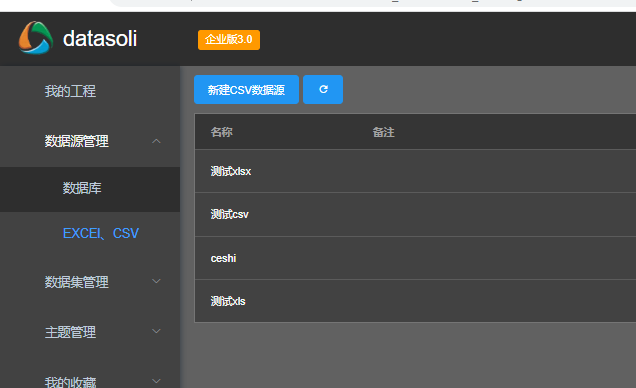Open 我的工程 in the sidebar
The width and height of the screenshot is (636, 388).
[70, 91]
